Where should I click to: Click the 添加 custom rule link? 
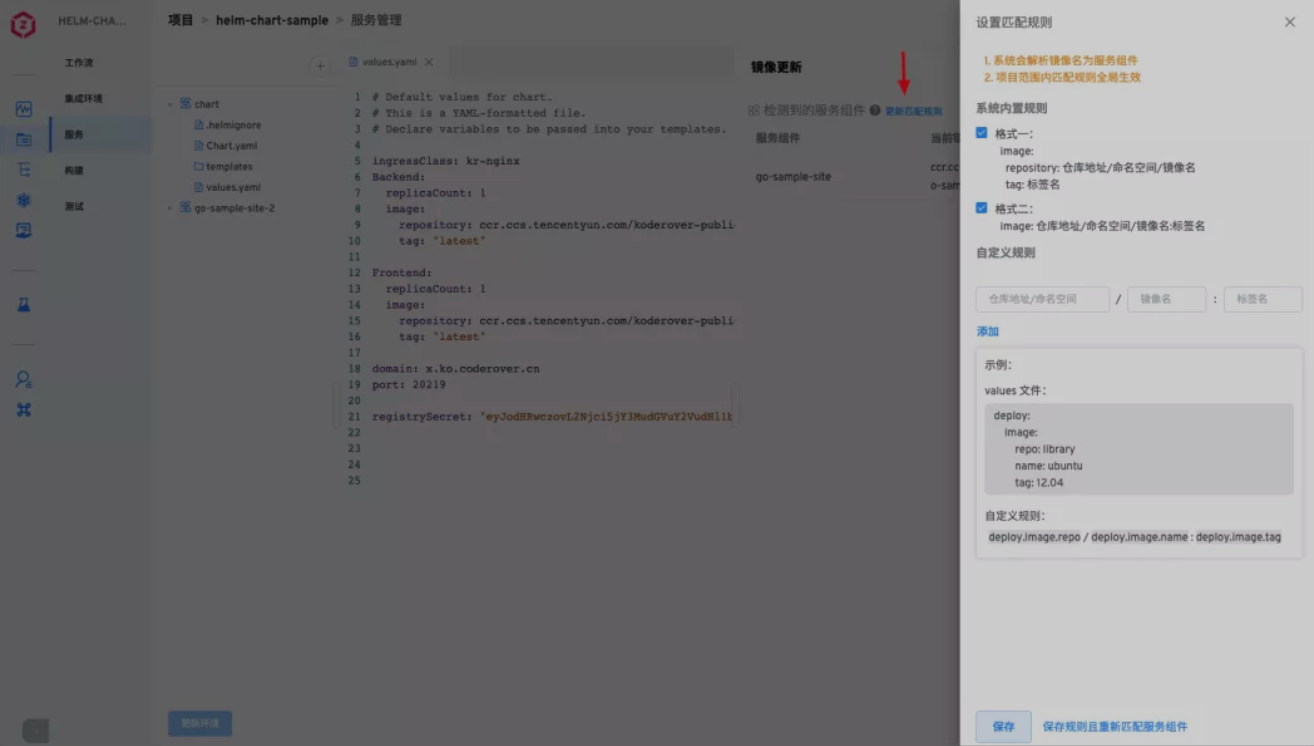point(987,331)
